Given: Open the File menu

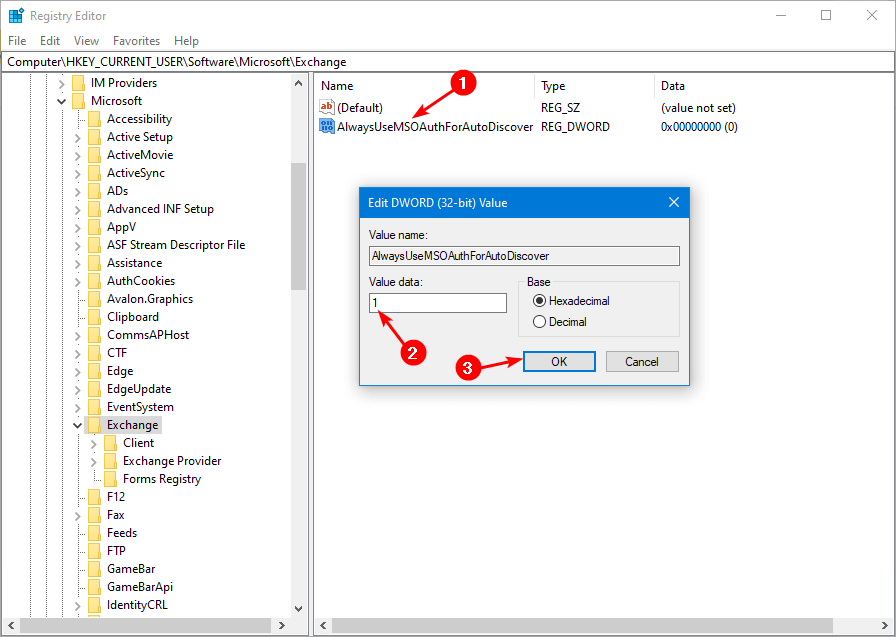Looking at the screenshot, I should click(17, 41).
